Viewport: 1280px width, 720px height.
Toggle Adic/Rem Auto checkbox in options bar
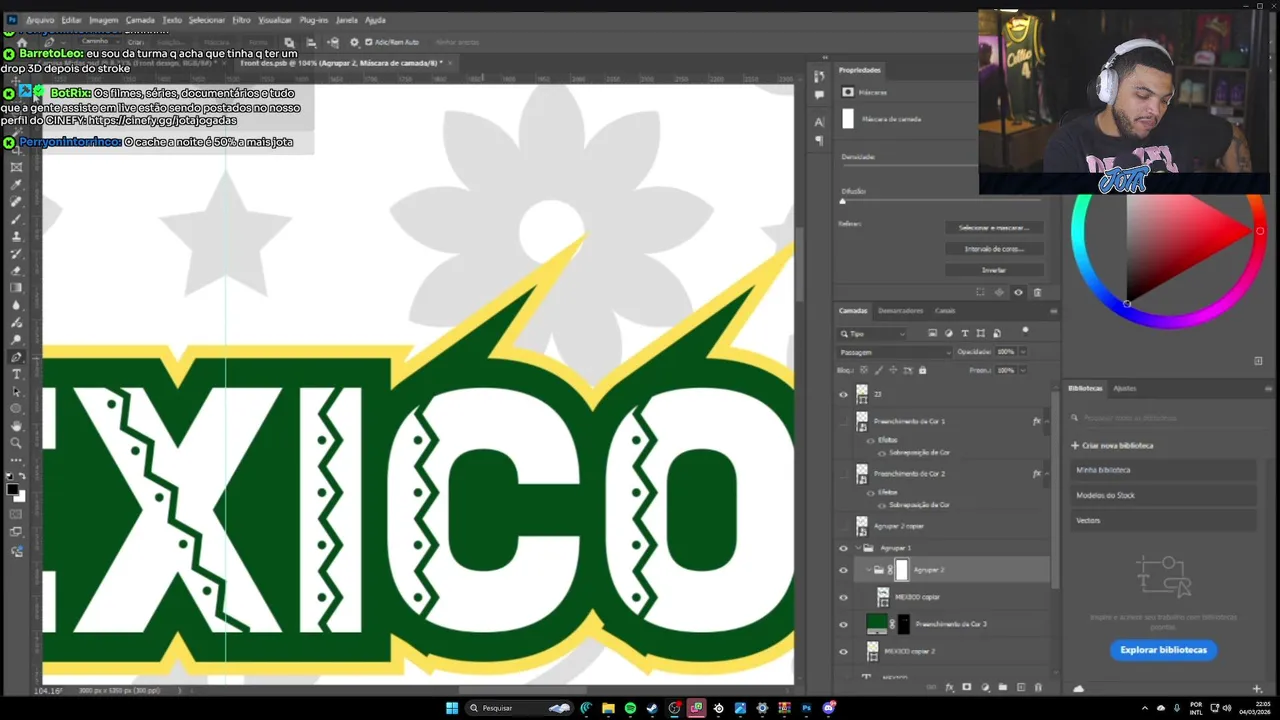pos(369,42)
